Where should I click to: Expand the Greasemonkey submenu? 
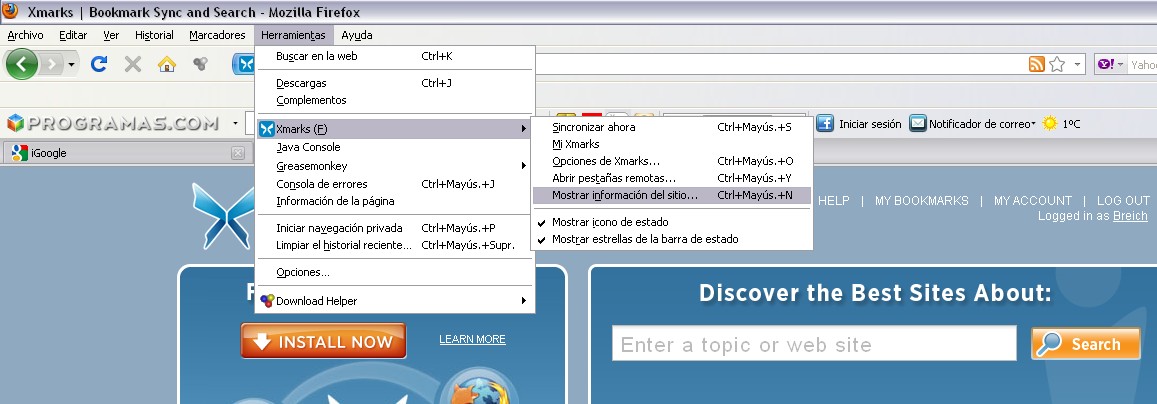(395, 166)
